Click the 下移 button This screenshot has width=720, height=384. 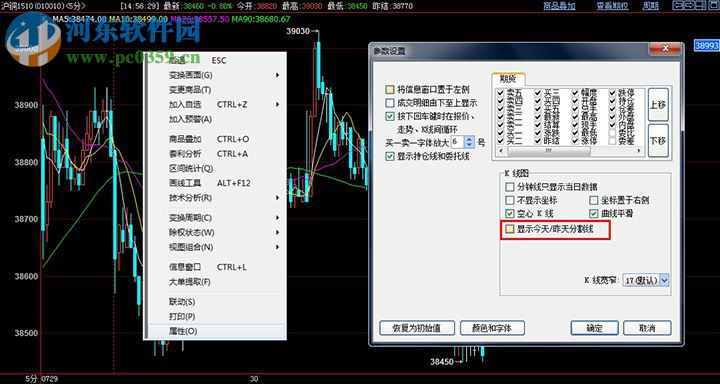coord(658,141)
